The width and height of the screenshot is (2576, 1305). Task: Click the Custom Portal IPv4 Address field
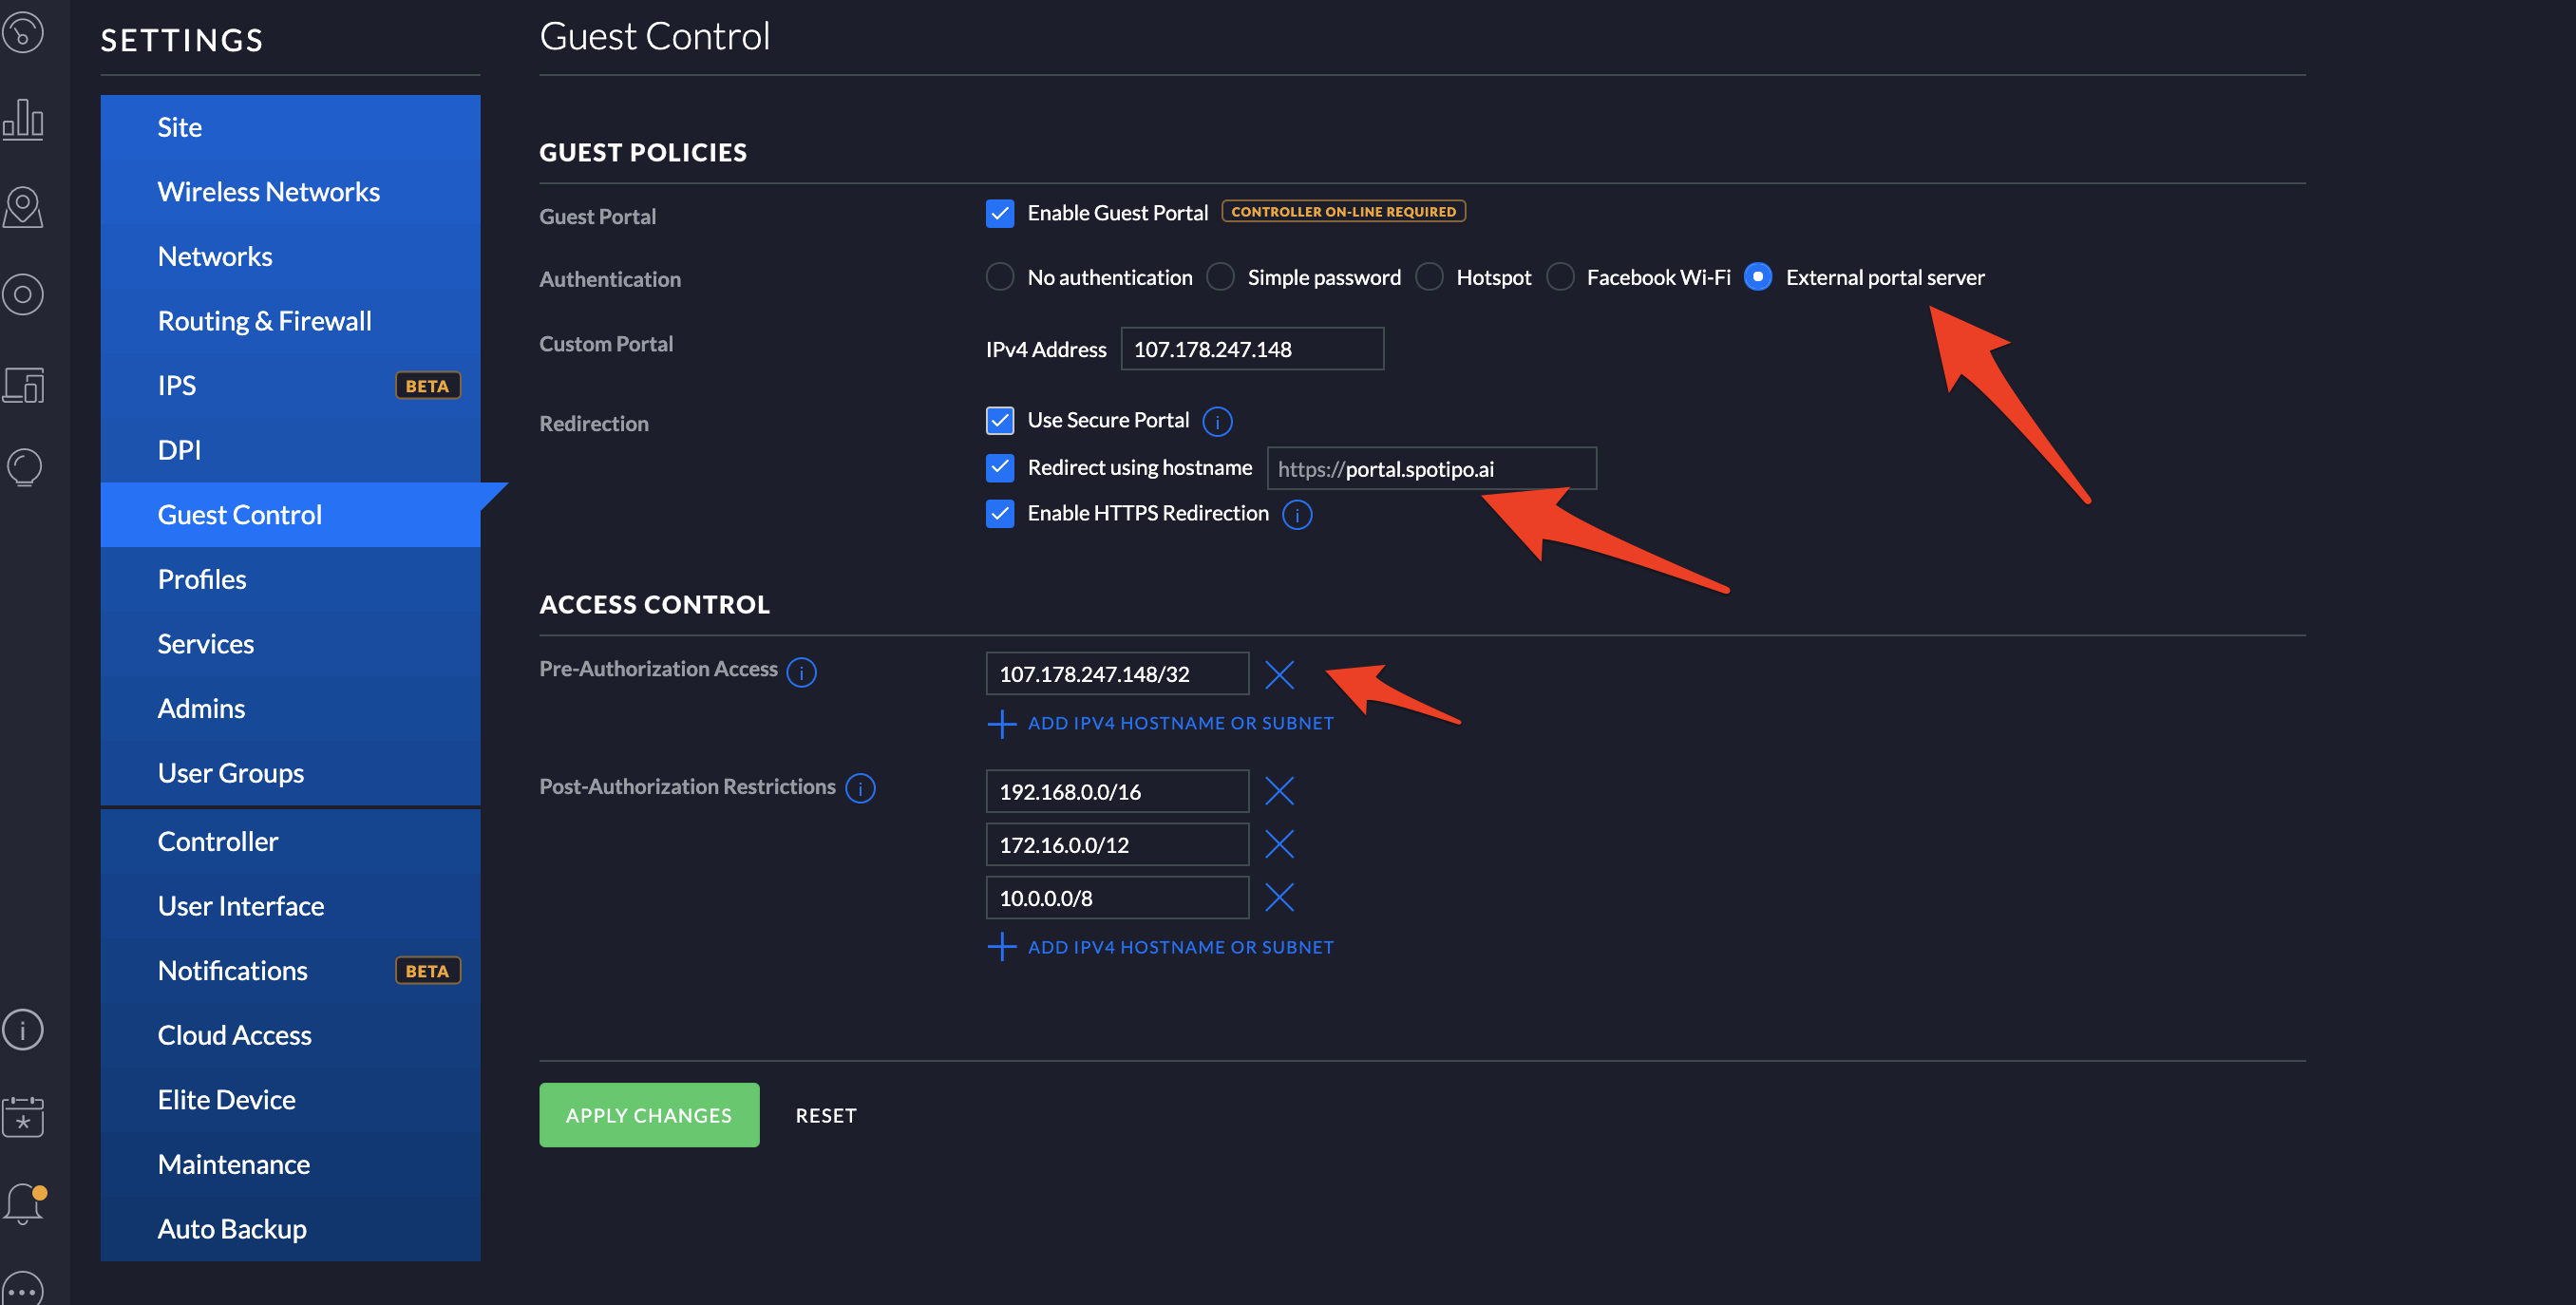(1252, 349)
